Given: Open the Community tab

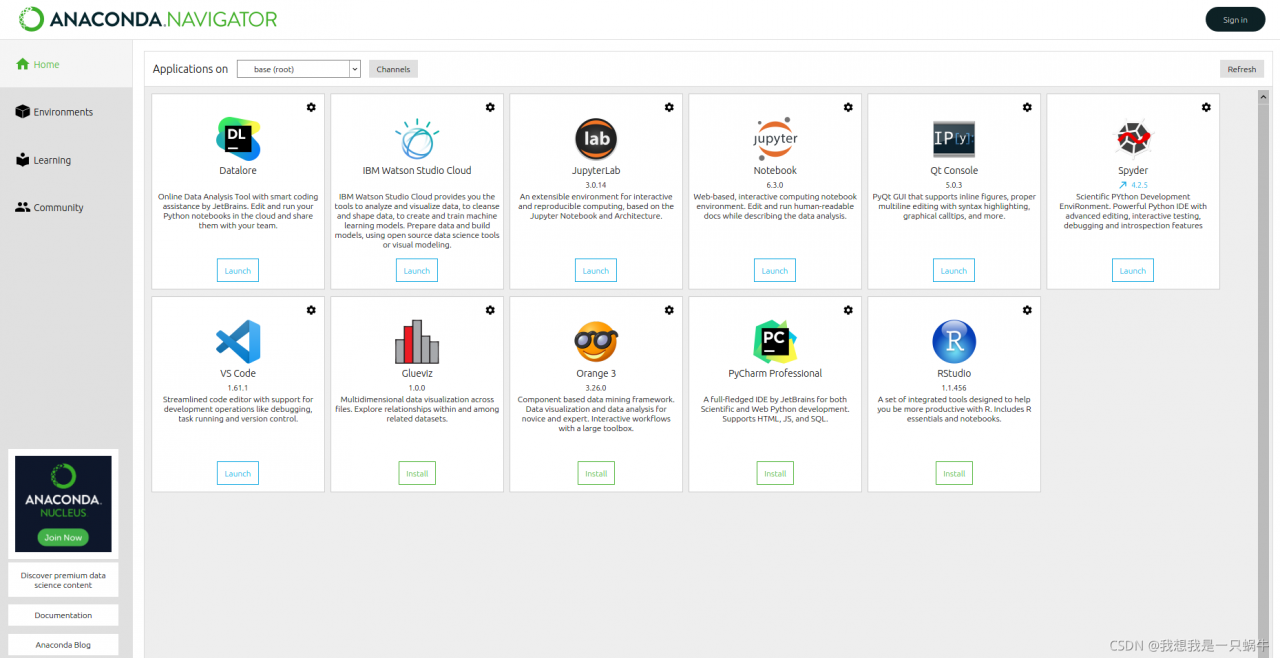Looking at the screenshot, I should (x=66, y=208).
